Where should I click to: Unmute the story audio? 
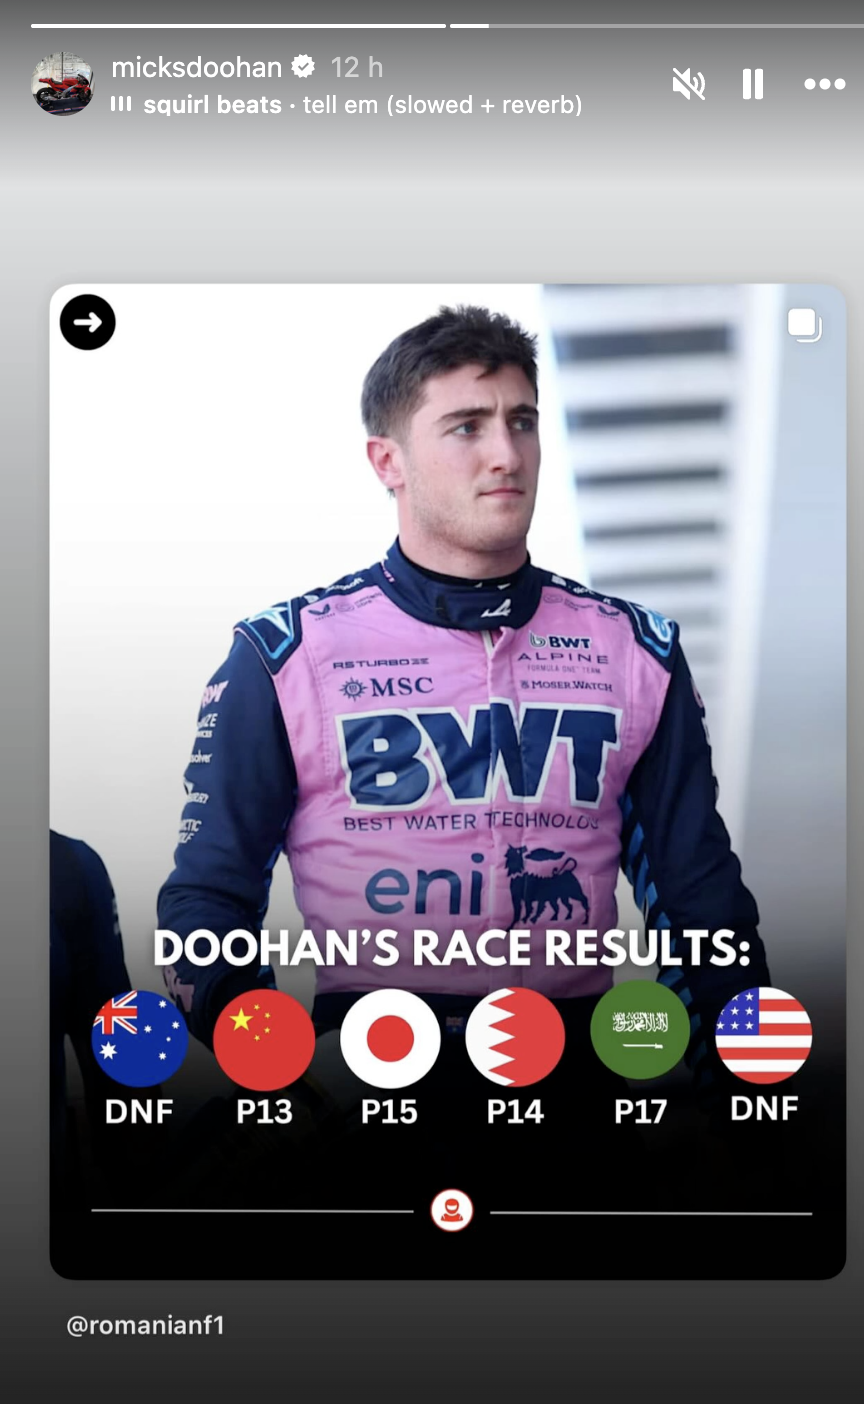tap(689, 85)
